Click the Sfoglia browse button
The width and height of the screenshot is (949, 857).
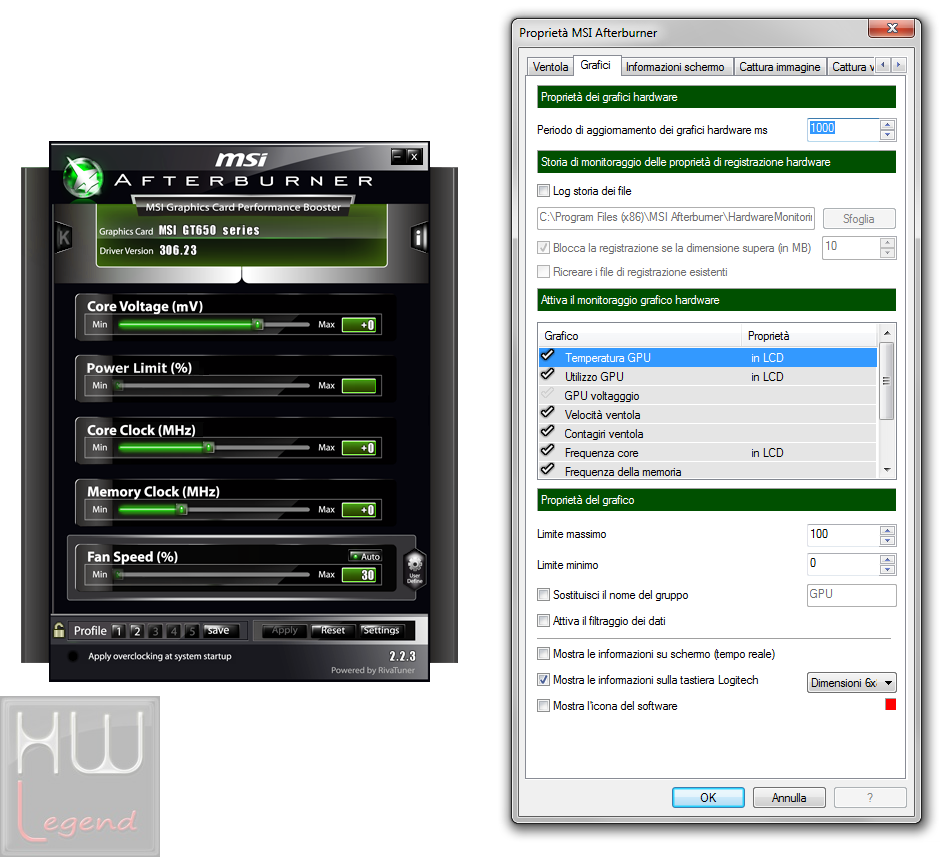[858, 218]
